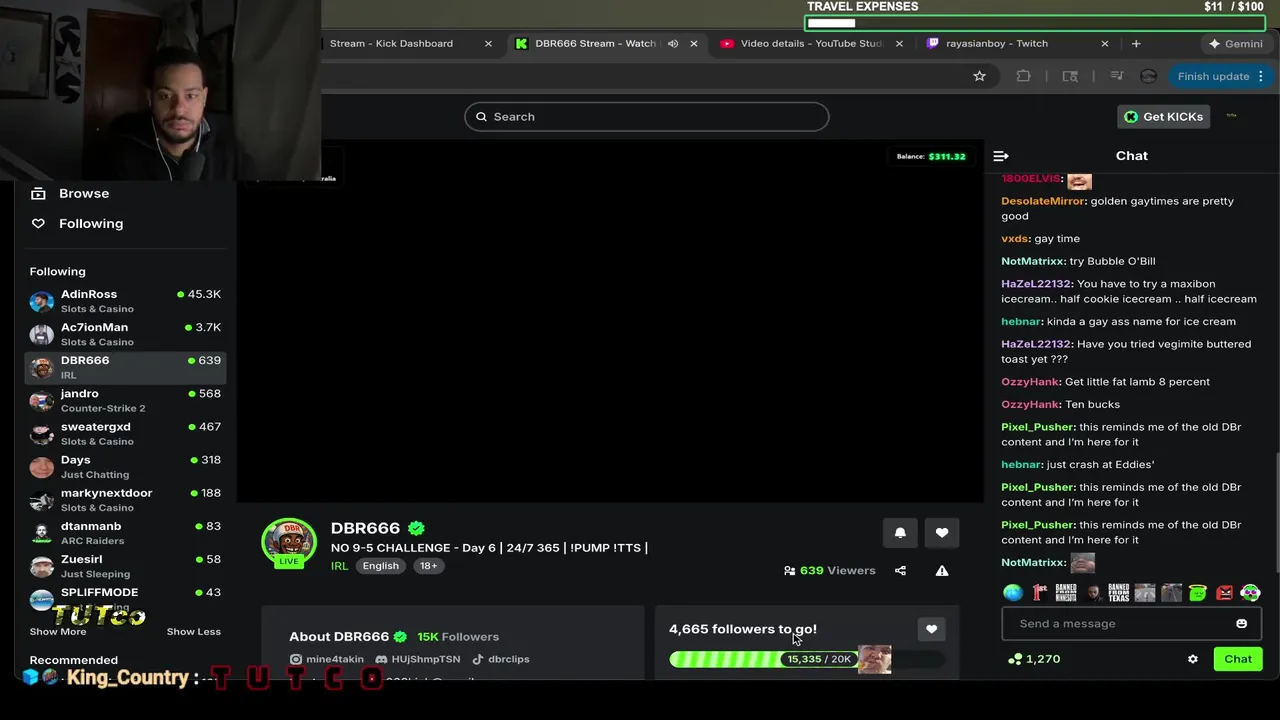Open the emoji picker in chat input

coord(1241,624)
